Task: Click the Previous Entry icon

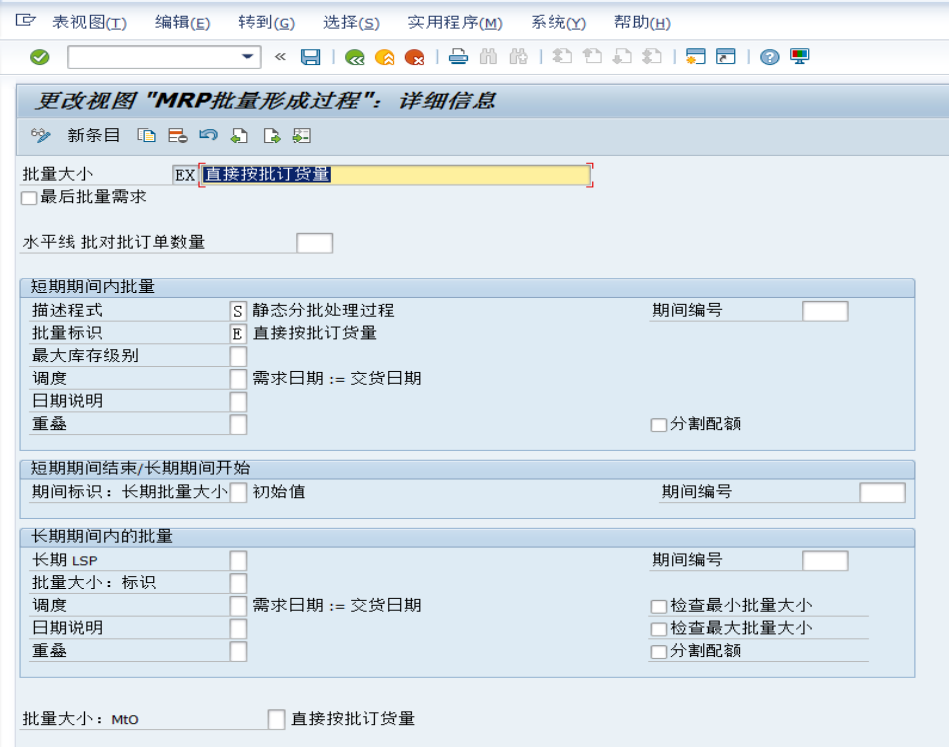Action: (x=239, y=136)
